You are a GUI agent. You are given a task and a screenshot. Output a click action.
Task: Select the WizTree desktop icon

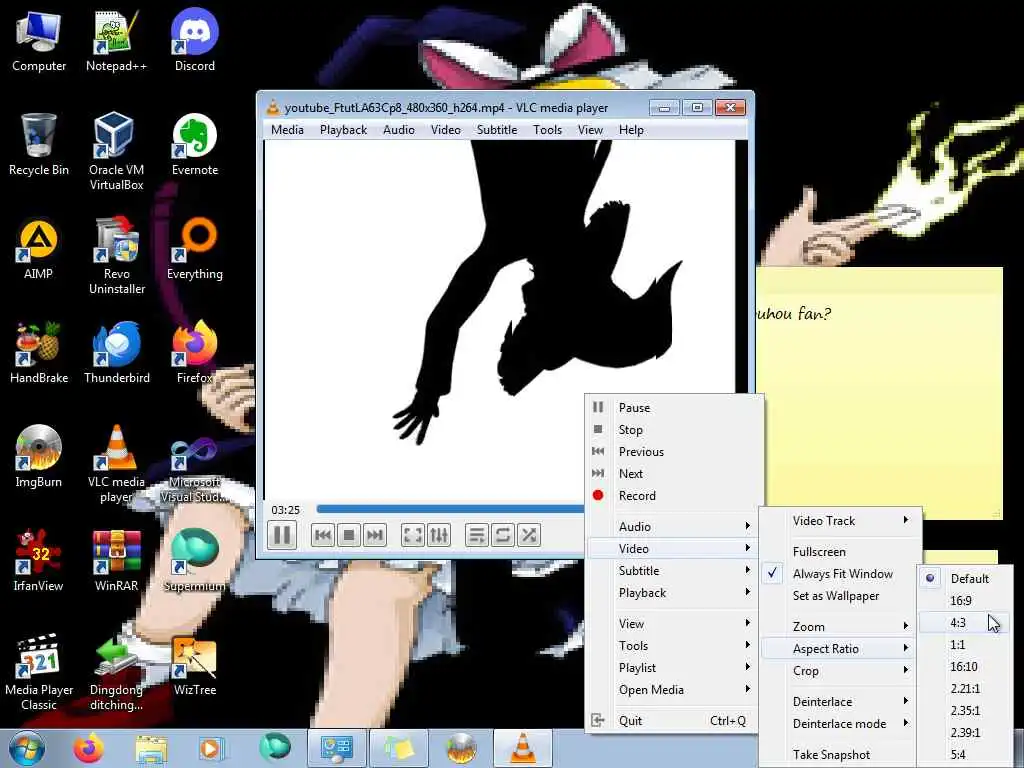195,665
